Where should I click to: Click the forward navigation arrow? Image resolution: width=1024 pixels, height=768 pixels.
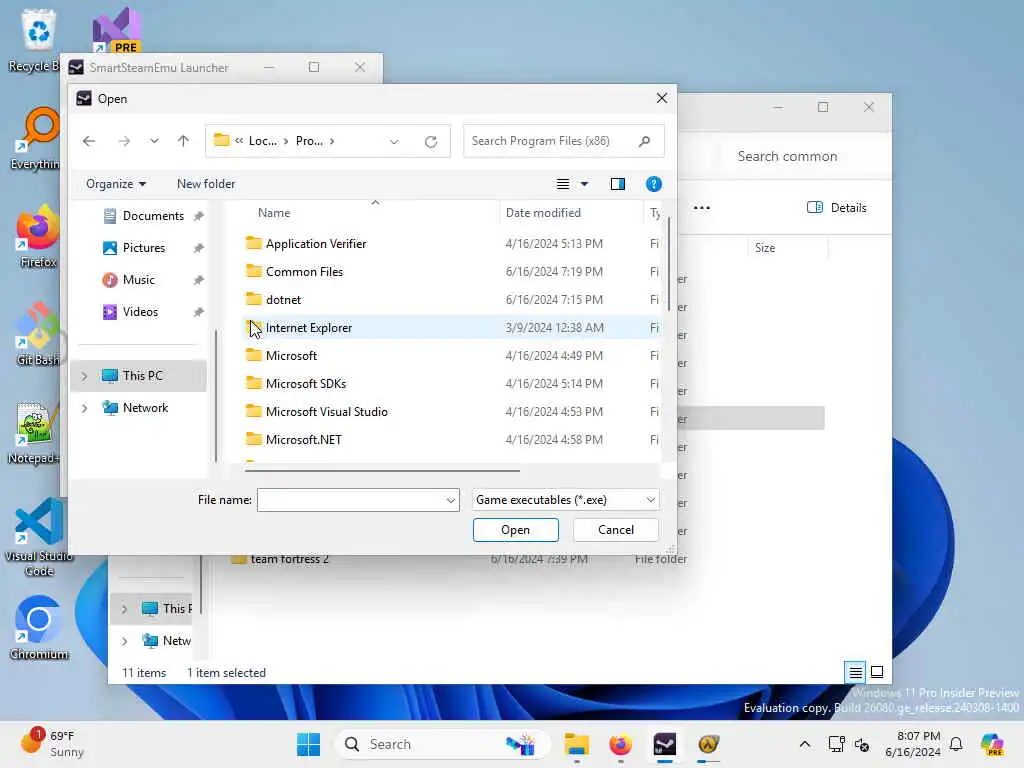(124, 141)
